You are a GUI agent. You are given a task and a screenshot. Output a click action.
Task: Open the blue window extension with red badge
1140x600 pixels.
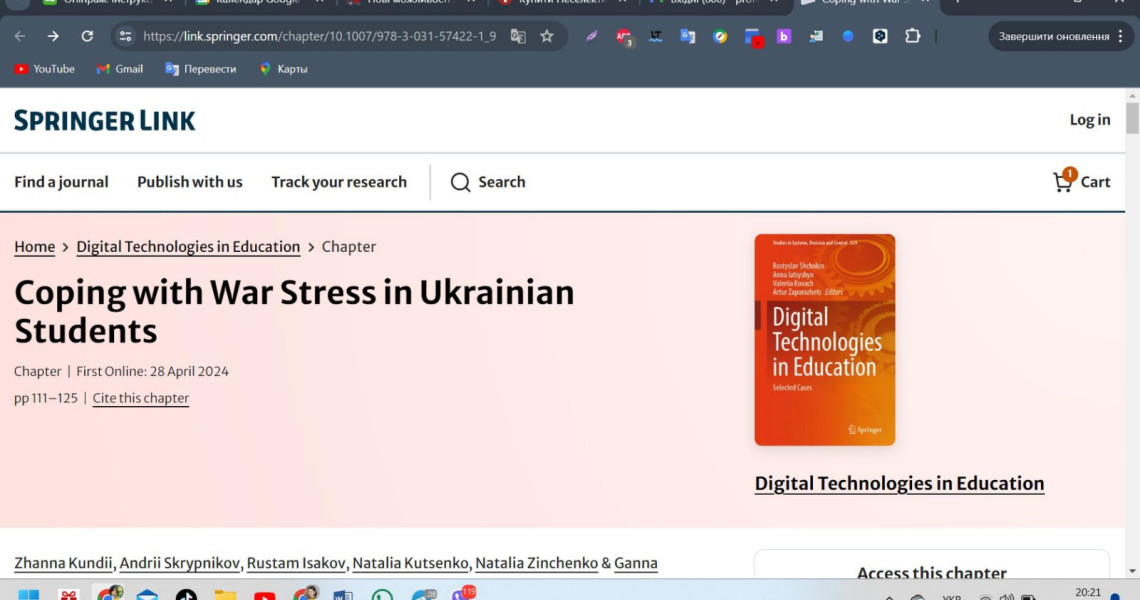pos(752,37)
